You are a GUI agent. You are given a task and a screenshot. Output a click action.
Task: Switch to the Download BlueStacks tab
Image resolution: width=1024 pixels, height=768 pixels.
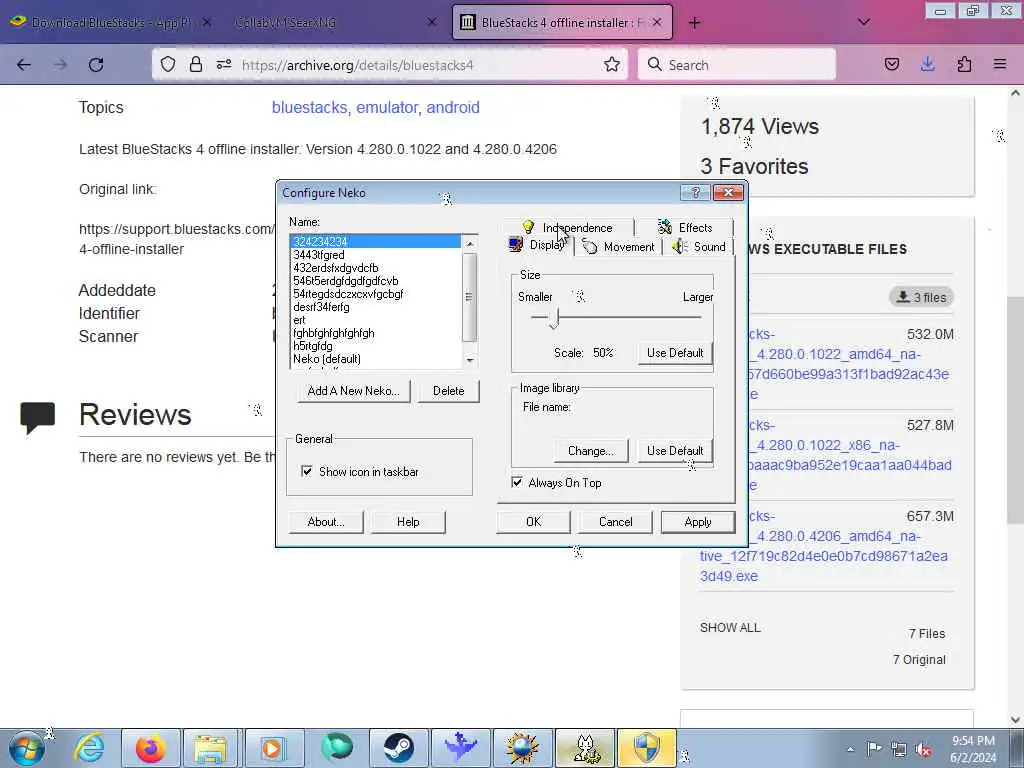click(111, 22)
